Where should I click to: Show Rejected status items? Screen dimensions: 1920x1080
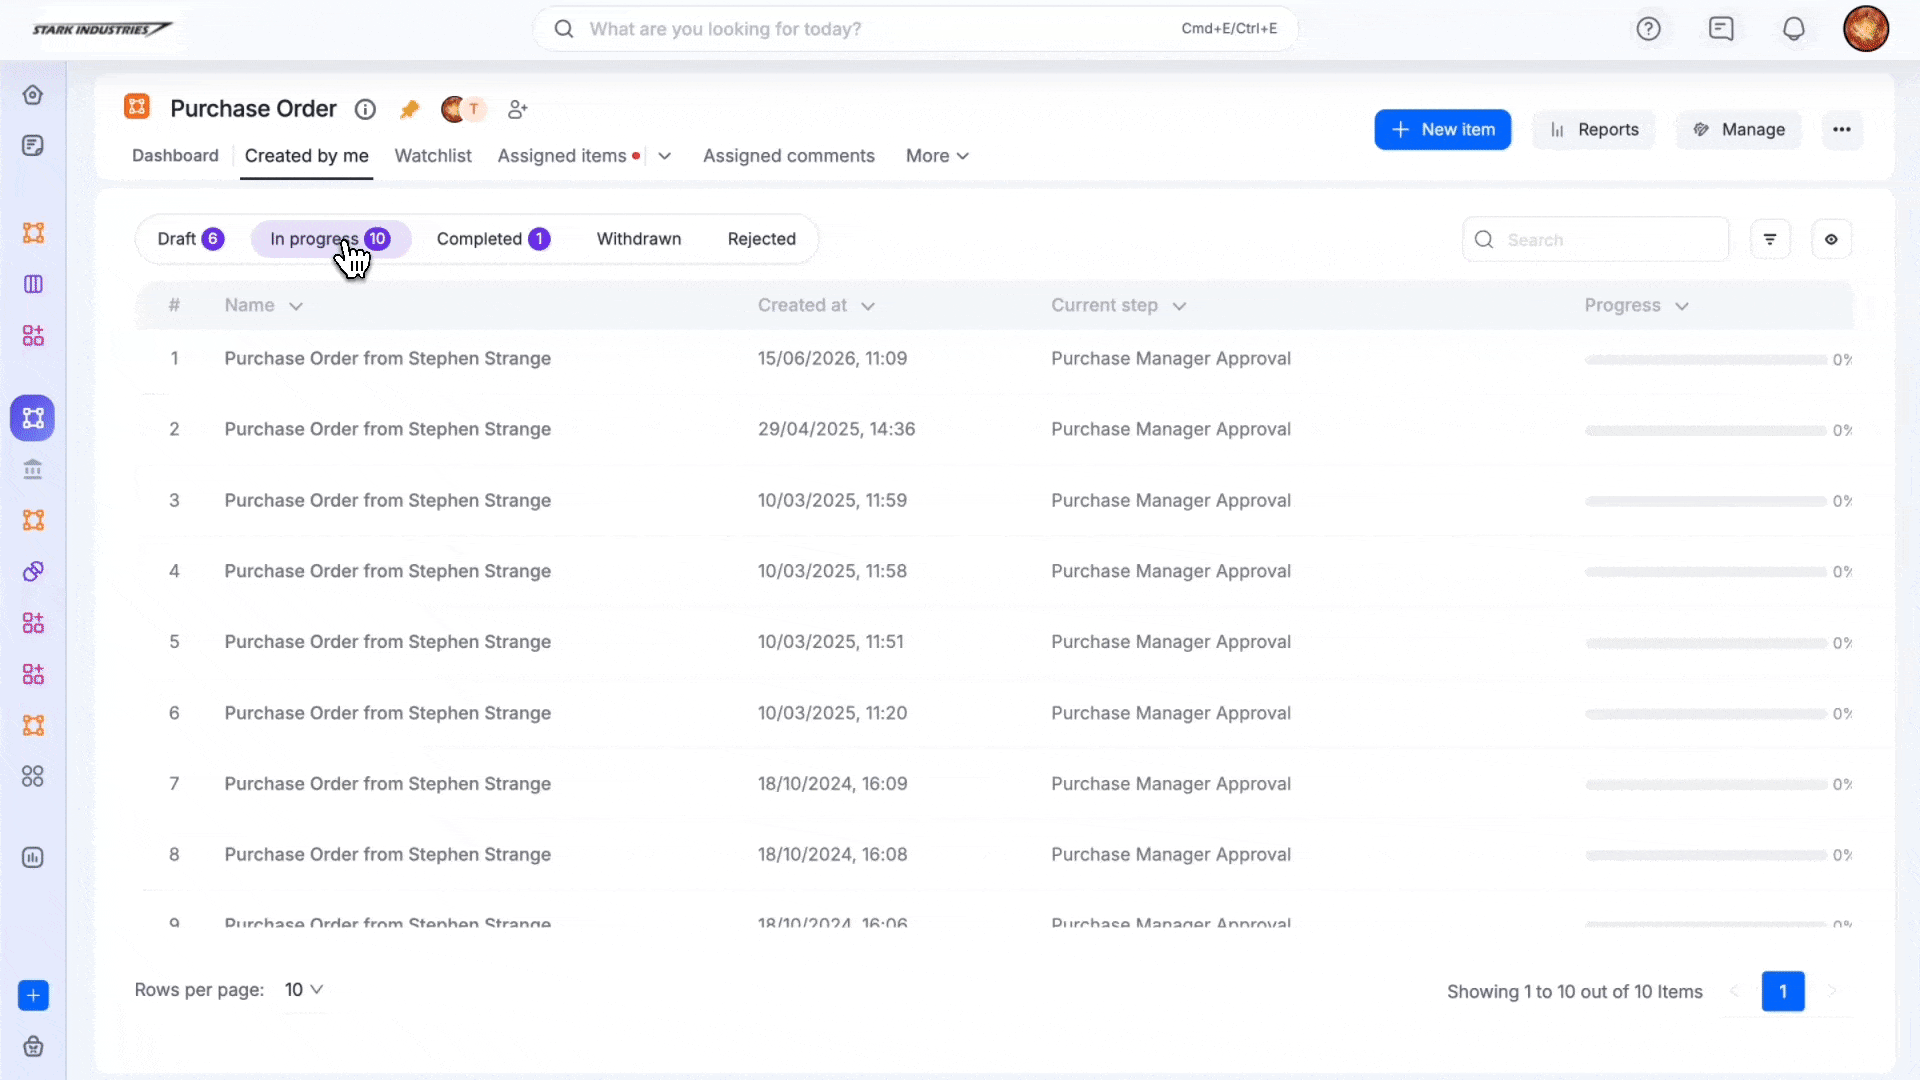point(762,239)
